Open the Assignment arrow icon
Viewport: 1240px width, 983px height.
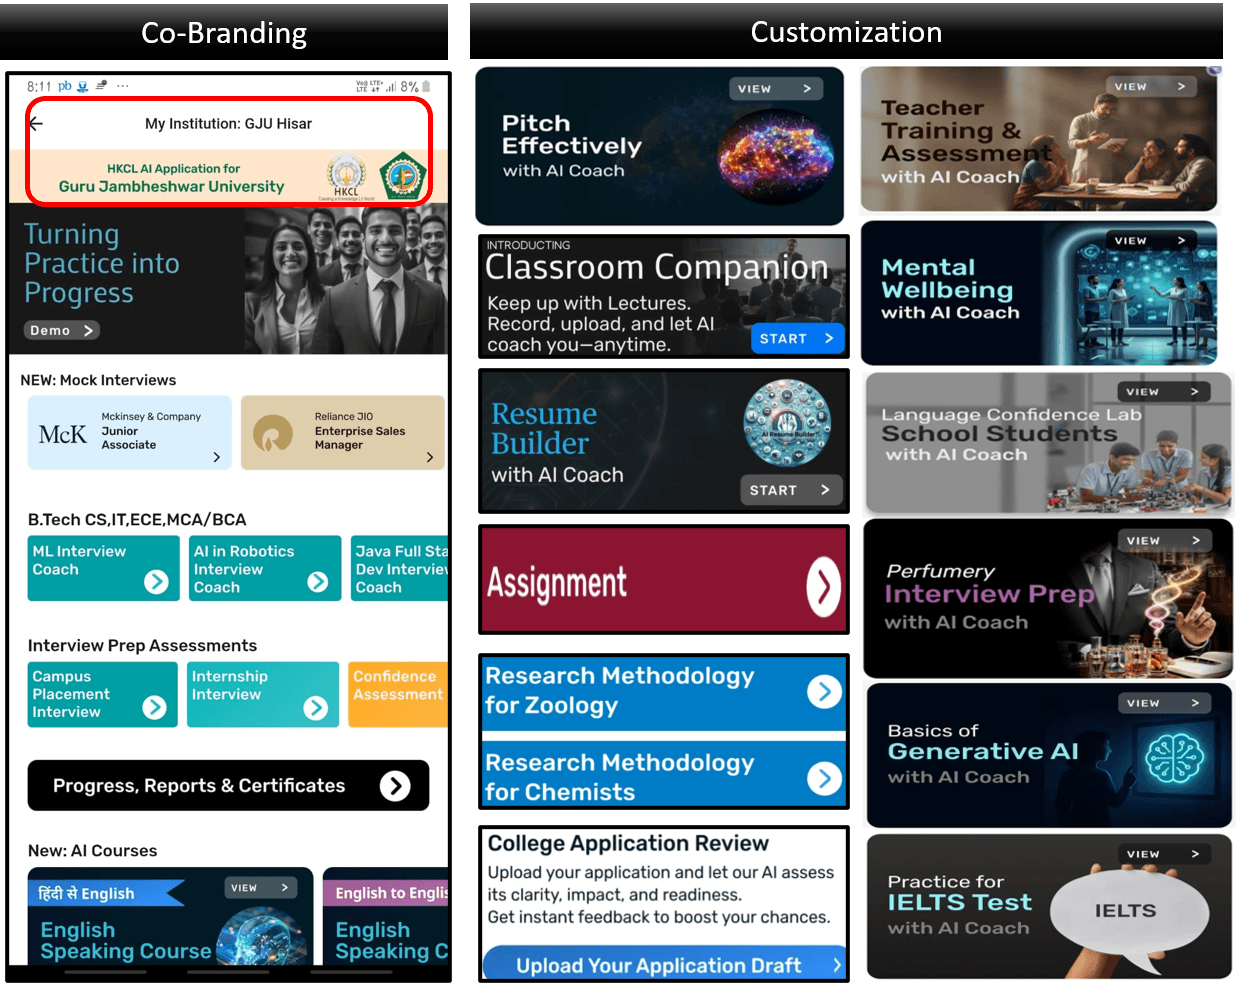tap(823, 587)
